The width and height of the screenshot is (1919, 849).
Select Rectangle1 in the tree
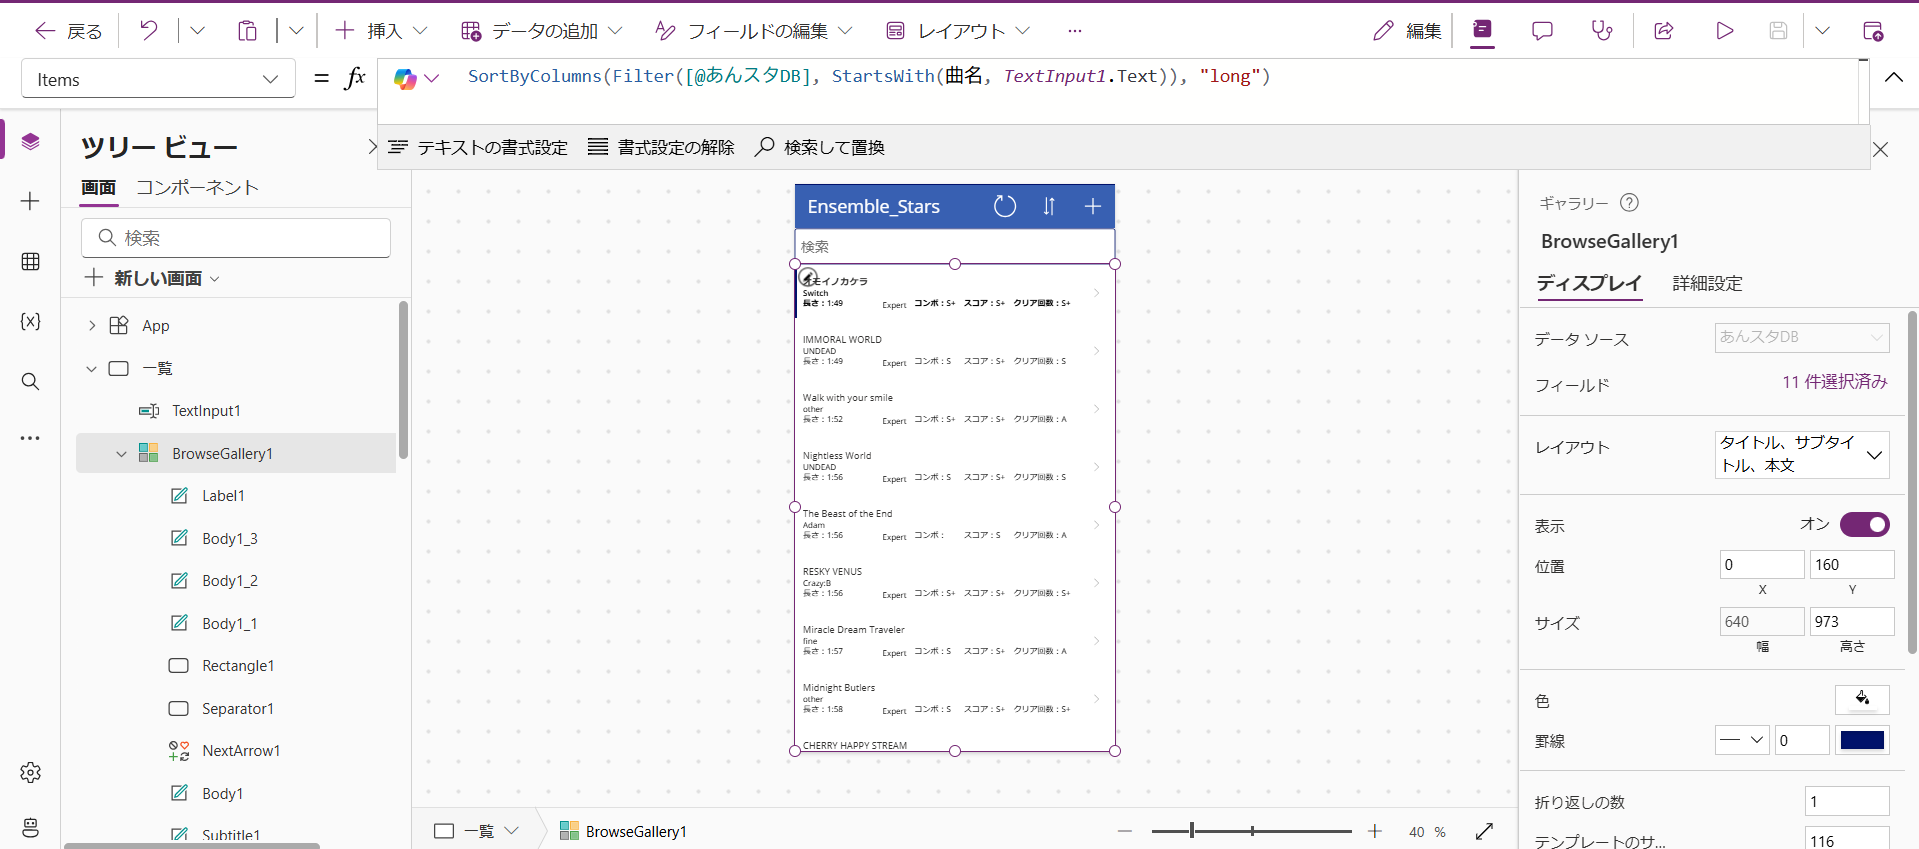(x=238, y=666)
